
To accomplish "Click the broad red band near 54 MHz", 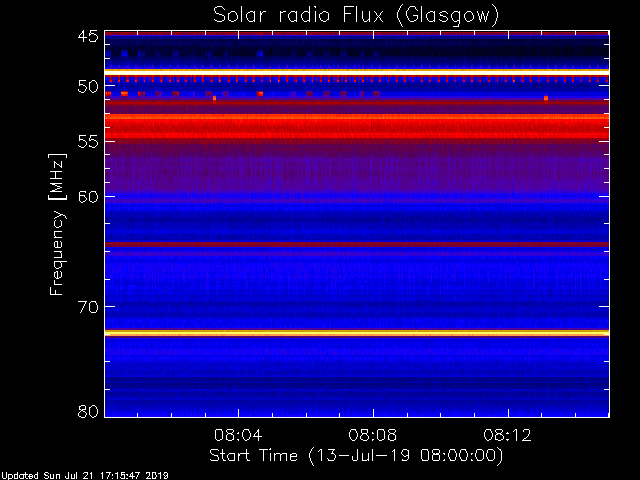I will pyautogui.click(x=357, y=127).
